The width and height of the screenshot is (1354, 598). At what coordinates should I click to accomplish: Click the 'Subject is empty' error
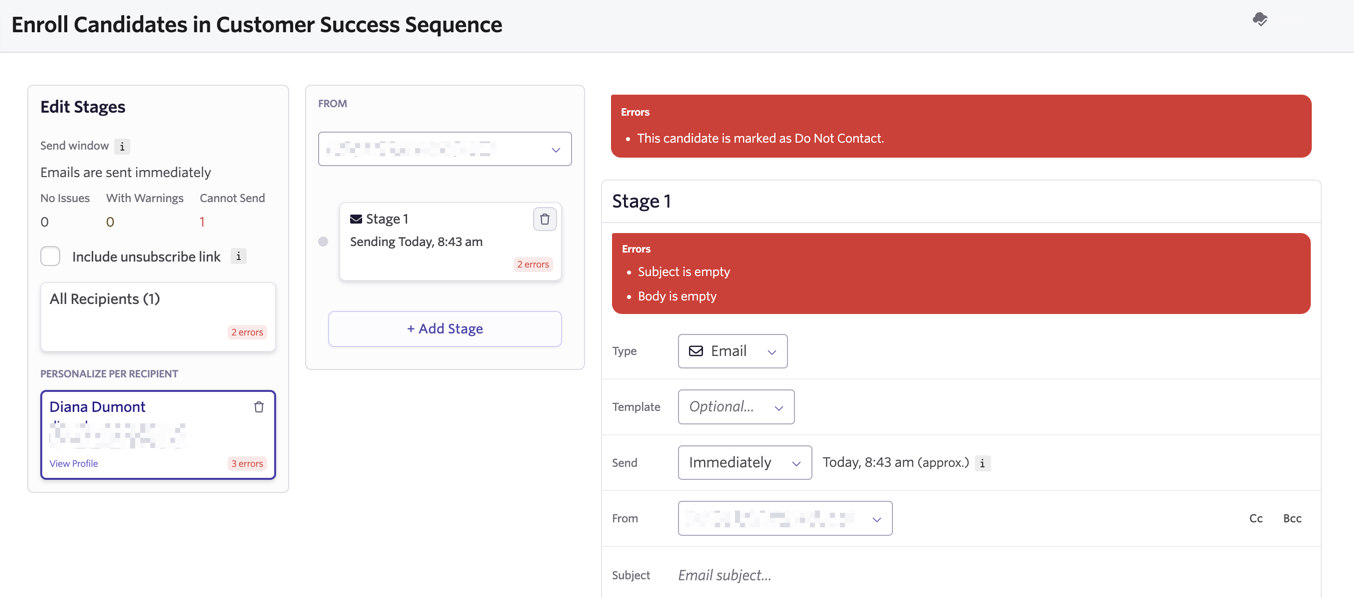pos(684,272)
